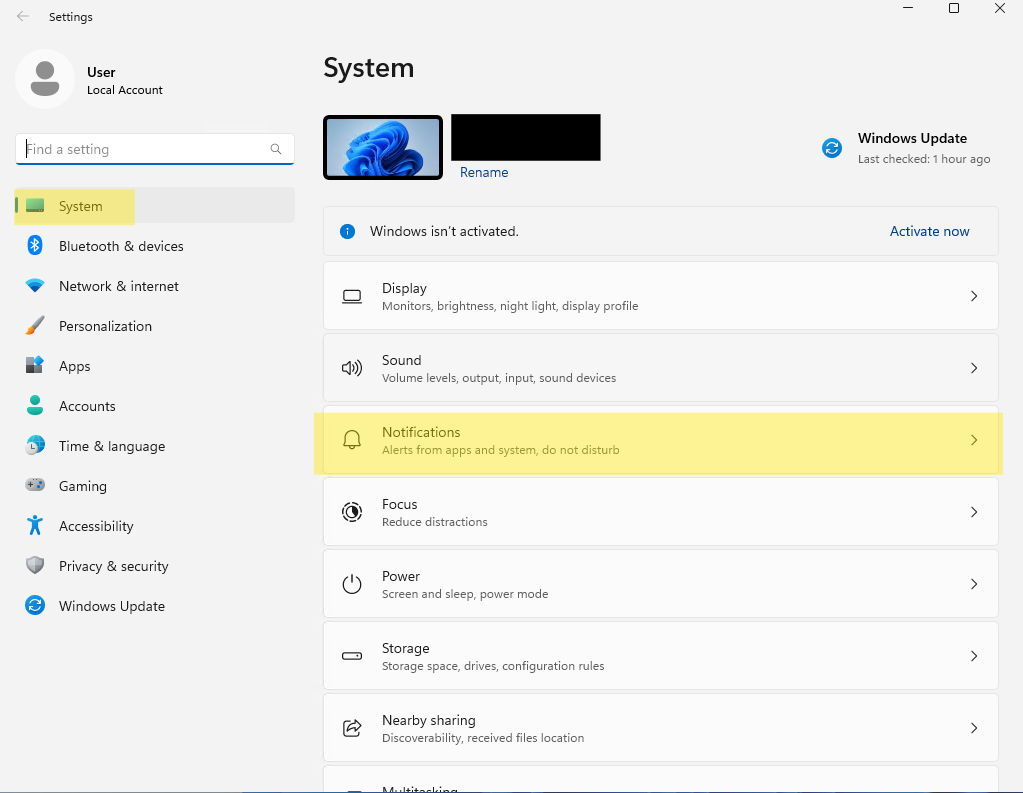The height and width of the screenshot is (793, 1023).
Task: Click the Accessibility figure icon
Action: click(35, 526)
